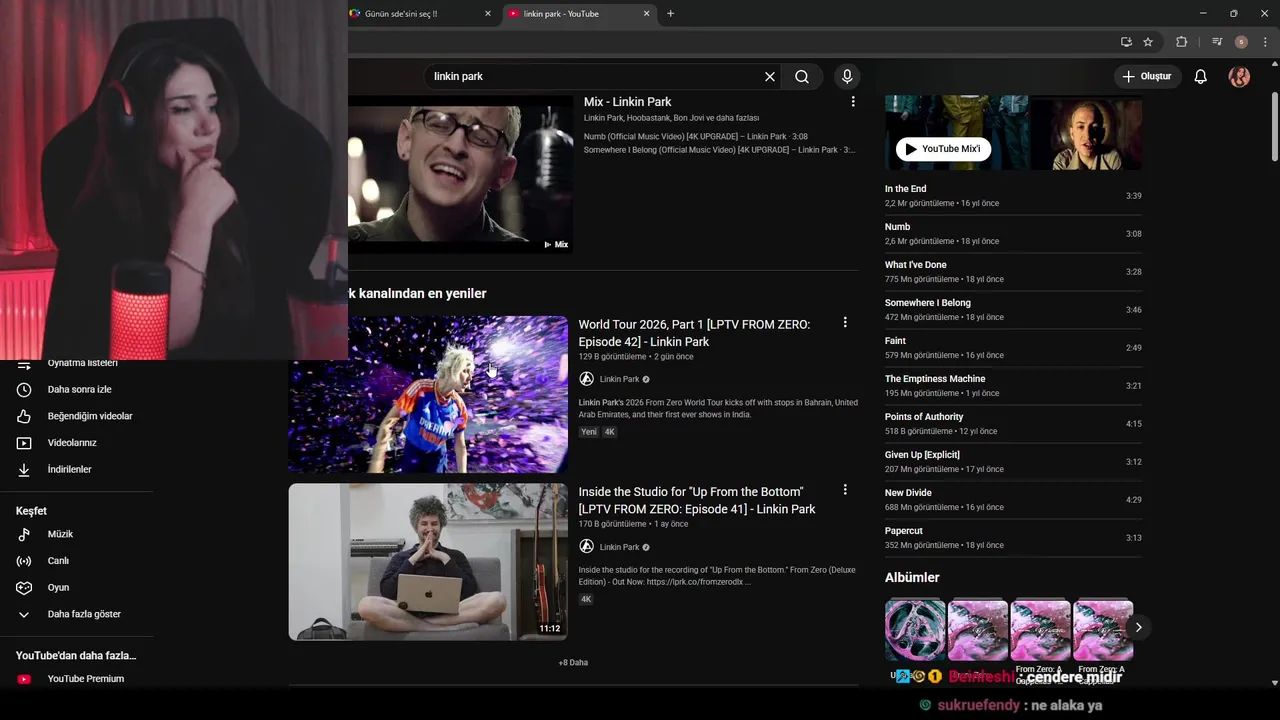Play What I've Done from list
The width and height of the screenshot is (1280, 720).
click(1013, 272)
